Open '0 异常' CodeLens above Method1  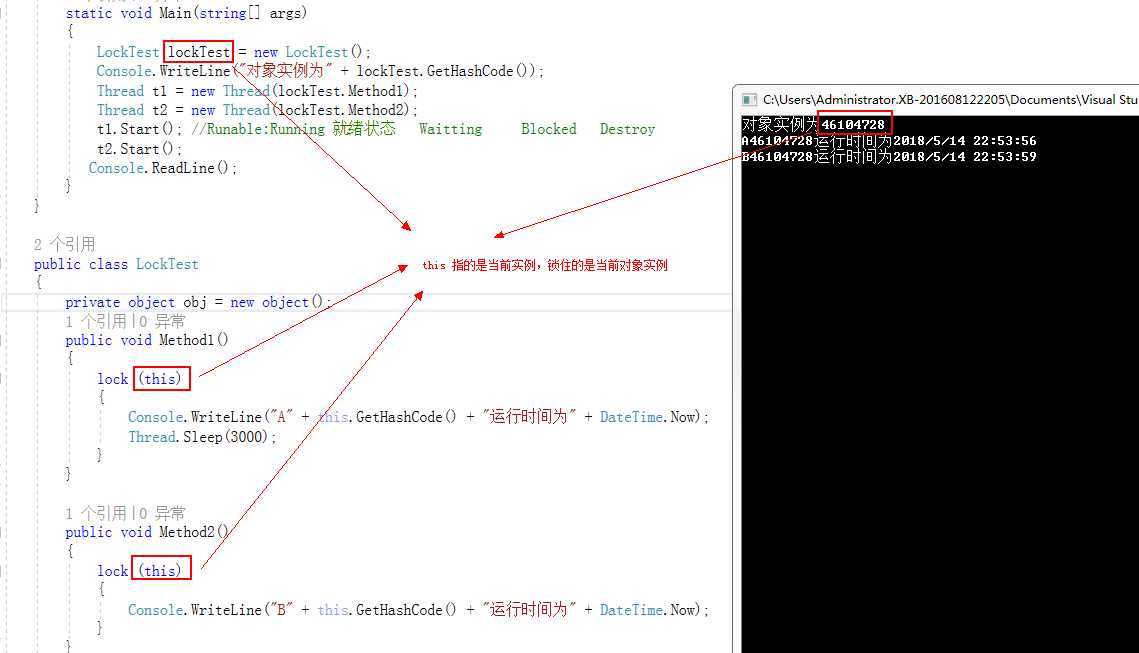pos(162,321)
